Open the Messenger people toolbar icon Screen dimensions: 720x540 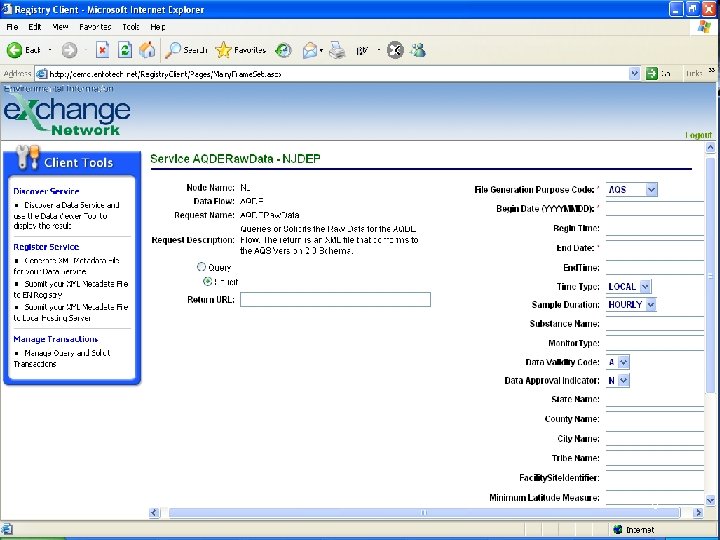tap(418, 50)
